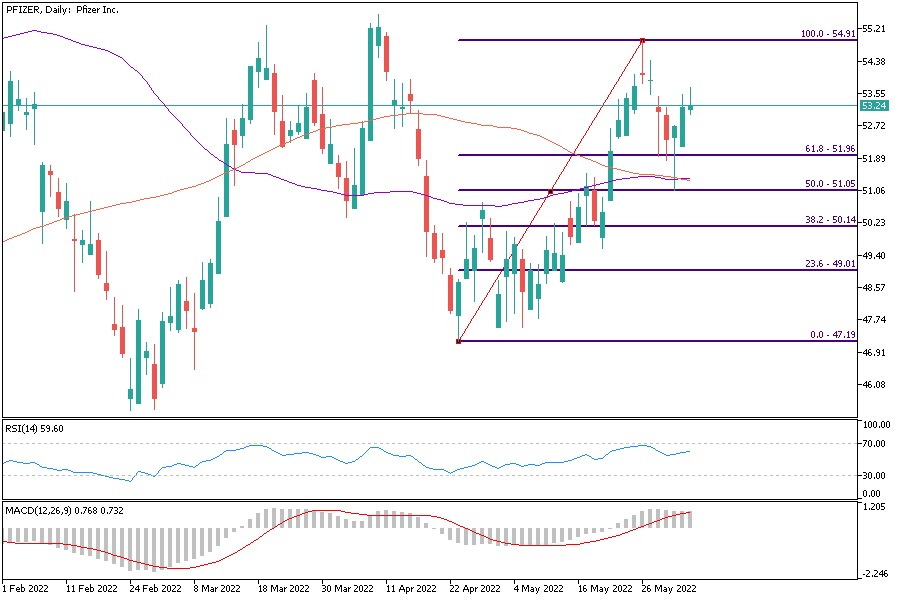Click the 100.0 - 54.91 Fibonacci label
The height and width of the screenshot is (600, 900).
pos(827,34)
